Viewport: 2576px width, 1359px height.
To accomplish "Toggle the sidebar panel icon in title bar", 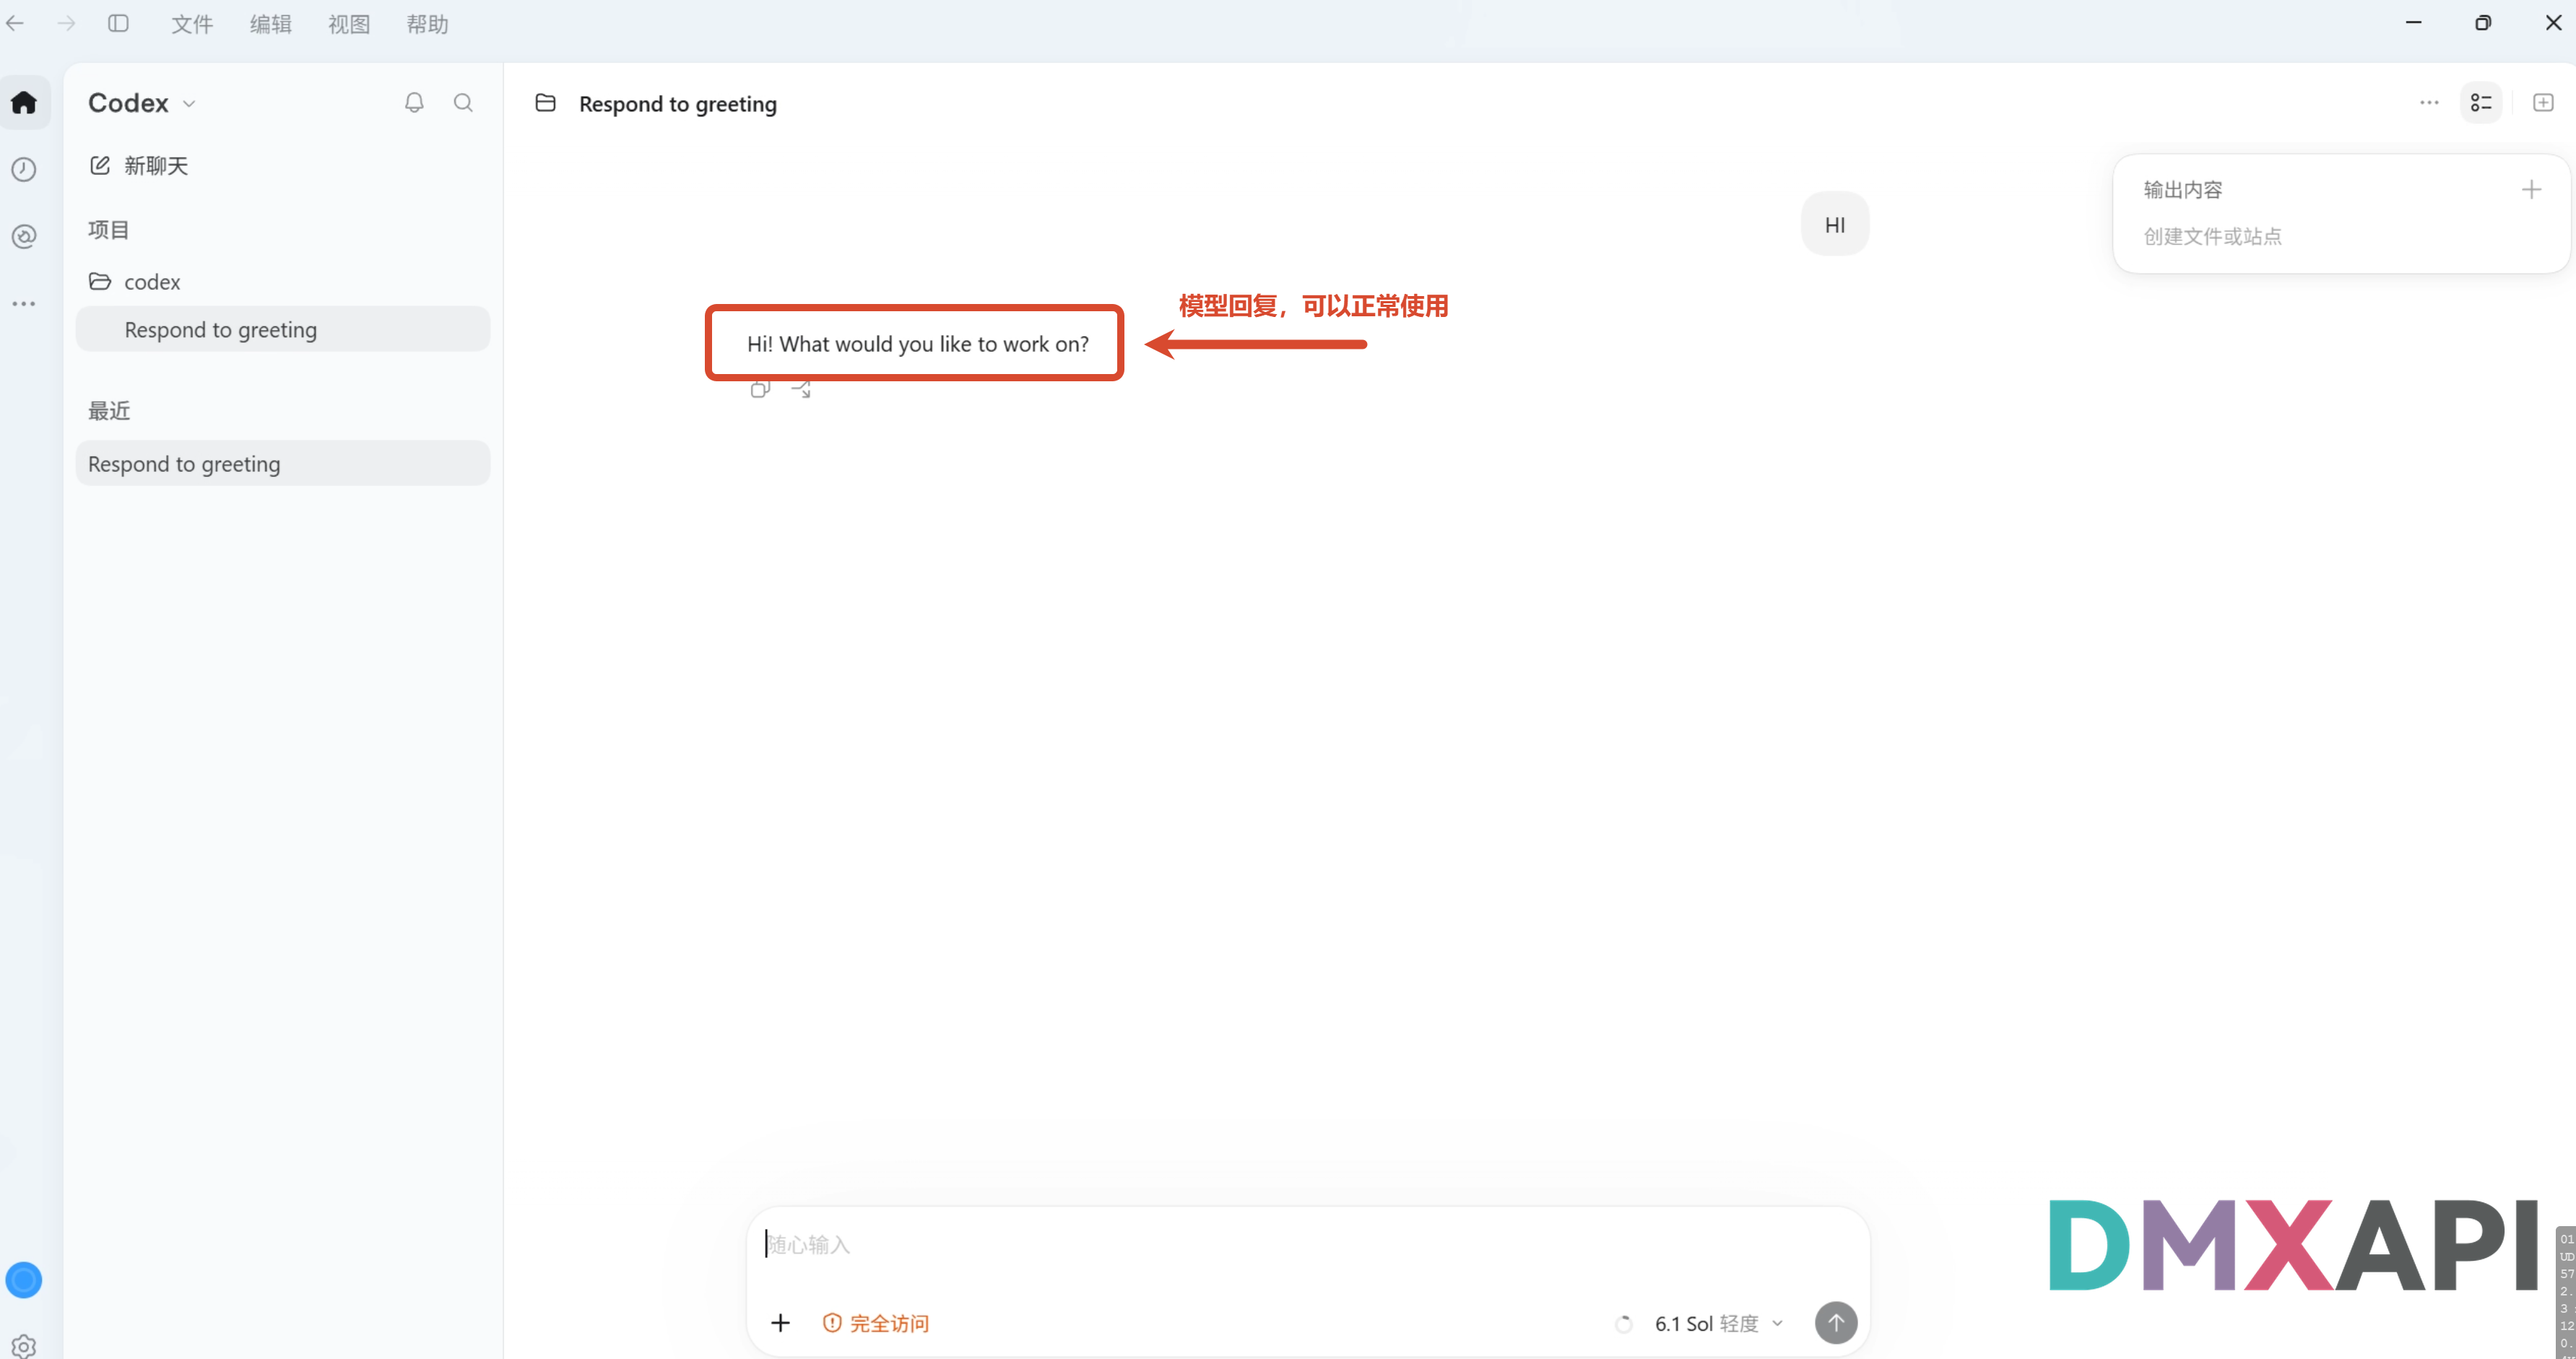I will 118,23.
